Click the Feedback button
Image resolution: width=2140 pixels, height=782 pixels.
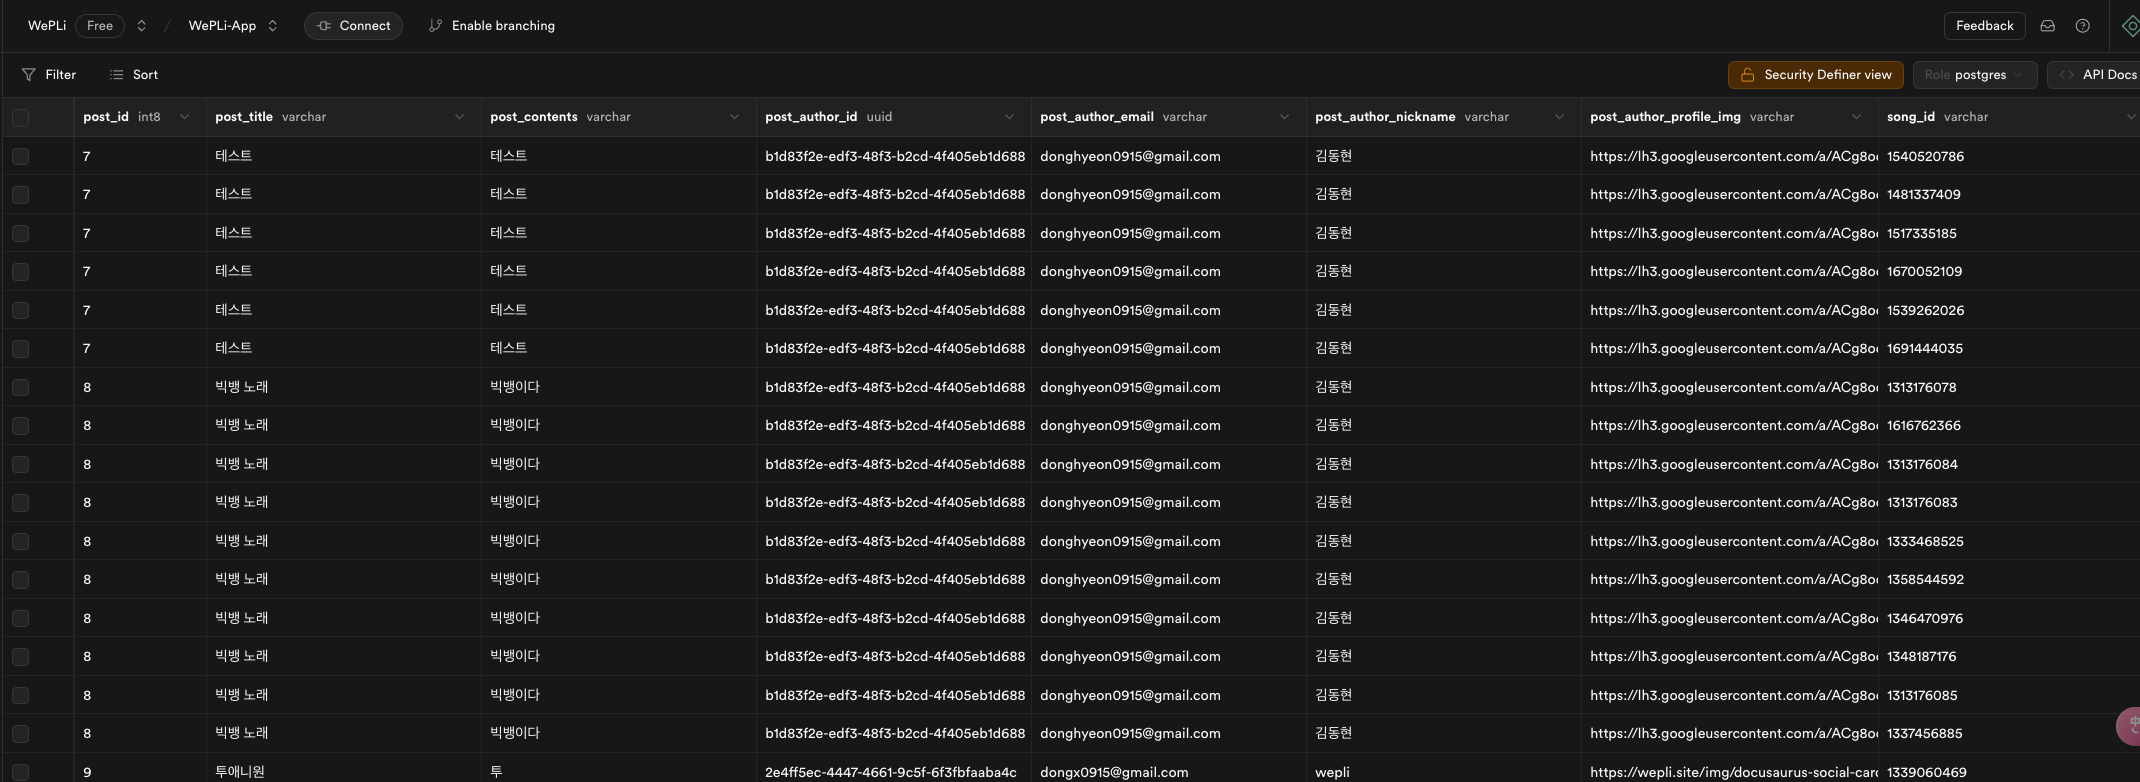1984,26
